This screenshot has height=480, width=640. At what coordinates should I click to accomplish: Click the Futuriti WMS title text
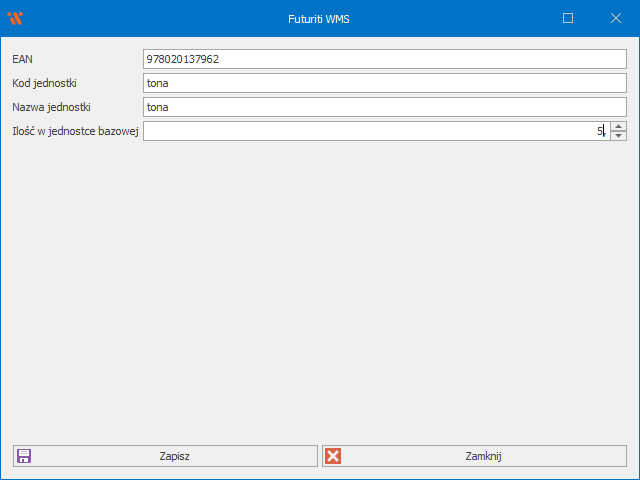point(319,18)
